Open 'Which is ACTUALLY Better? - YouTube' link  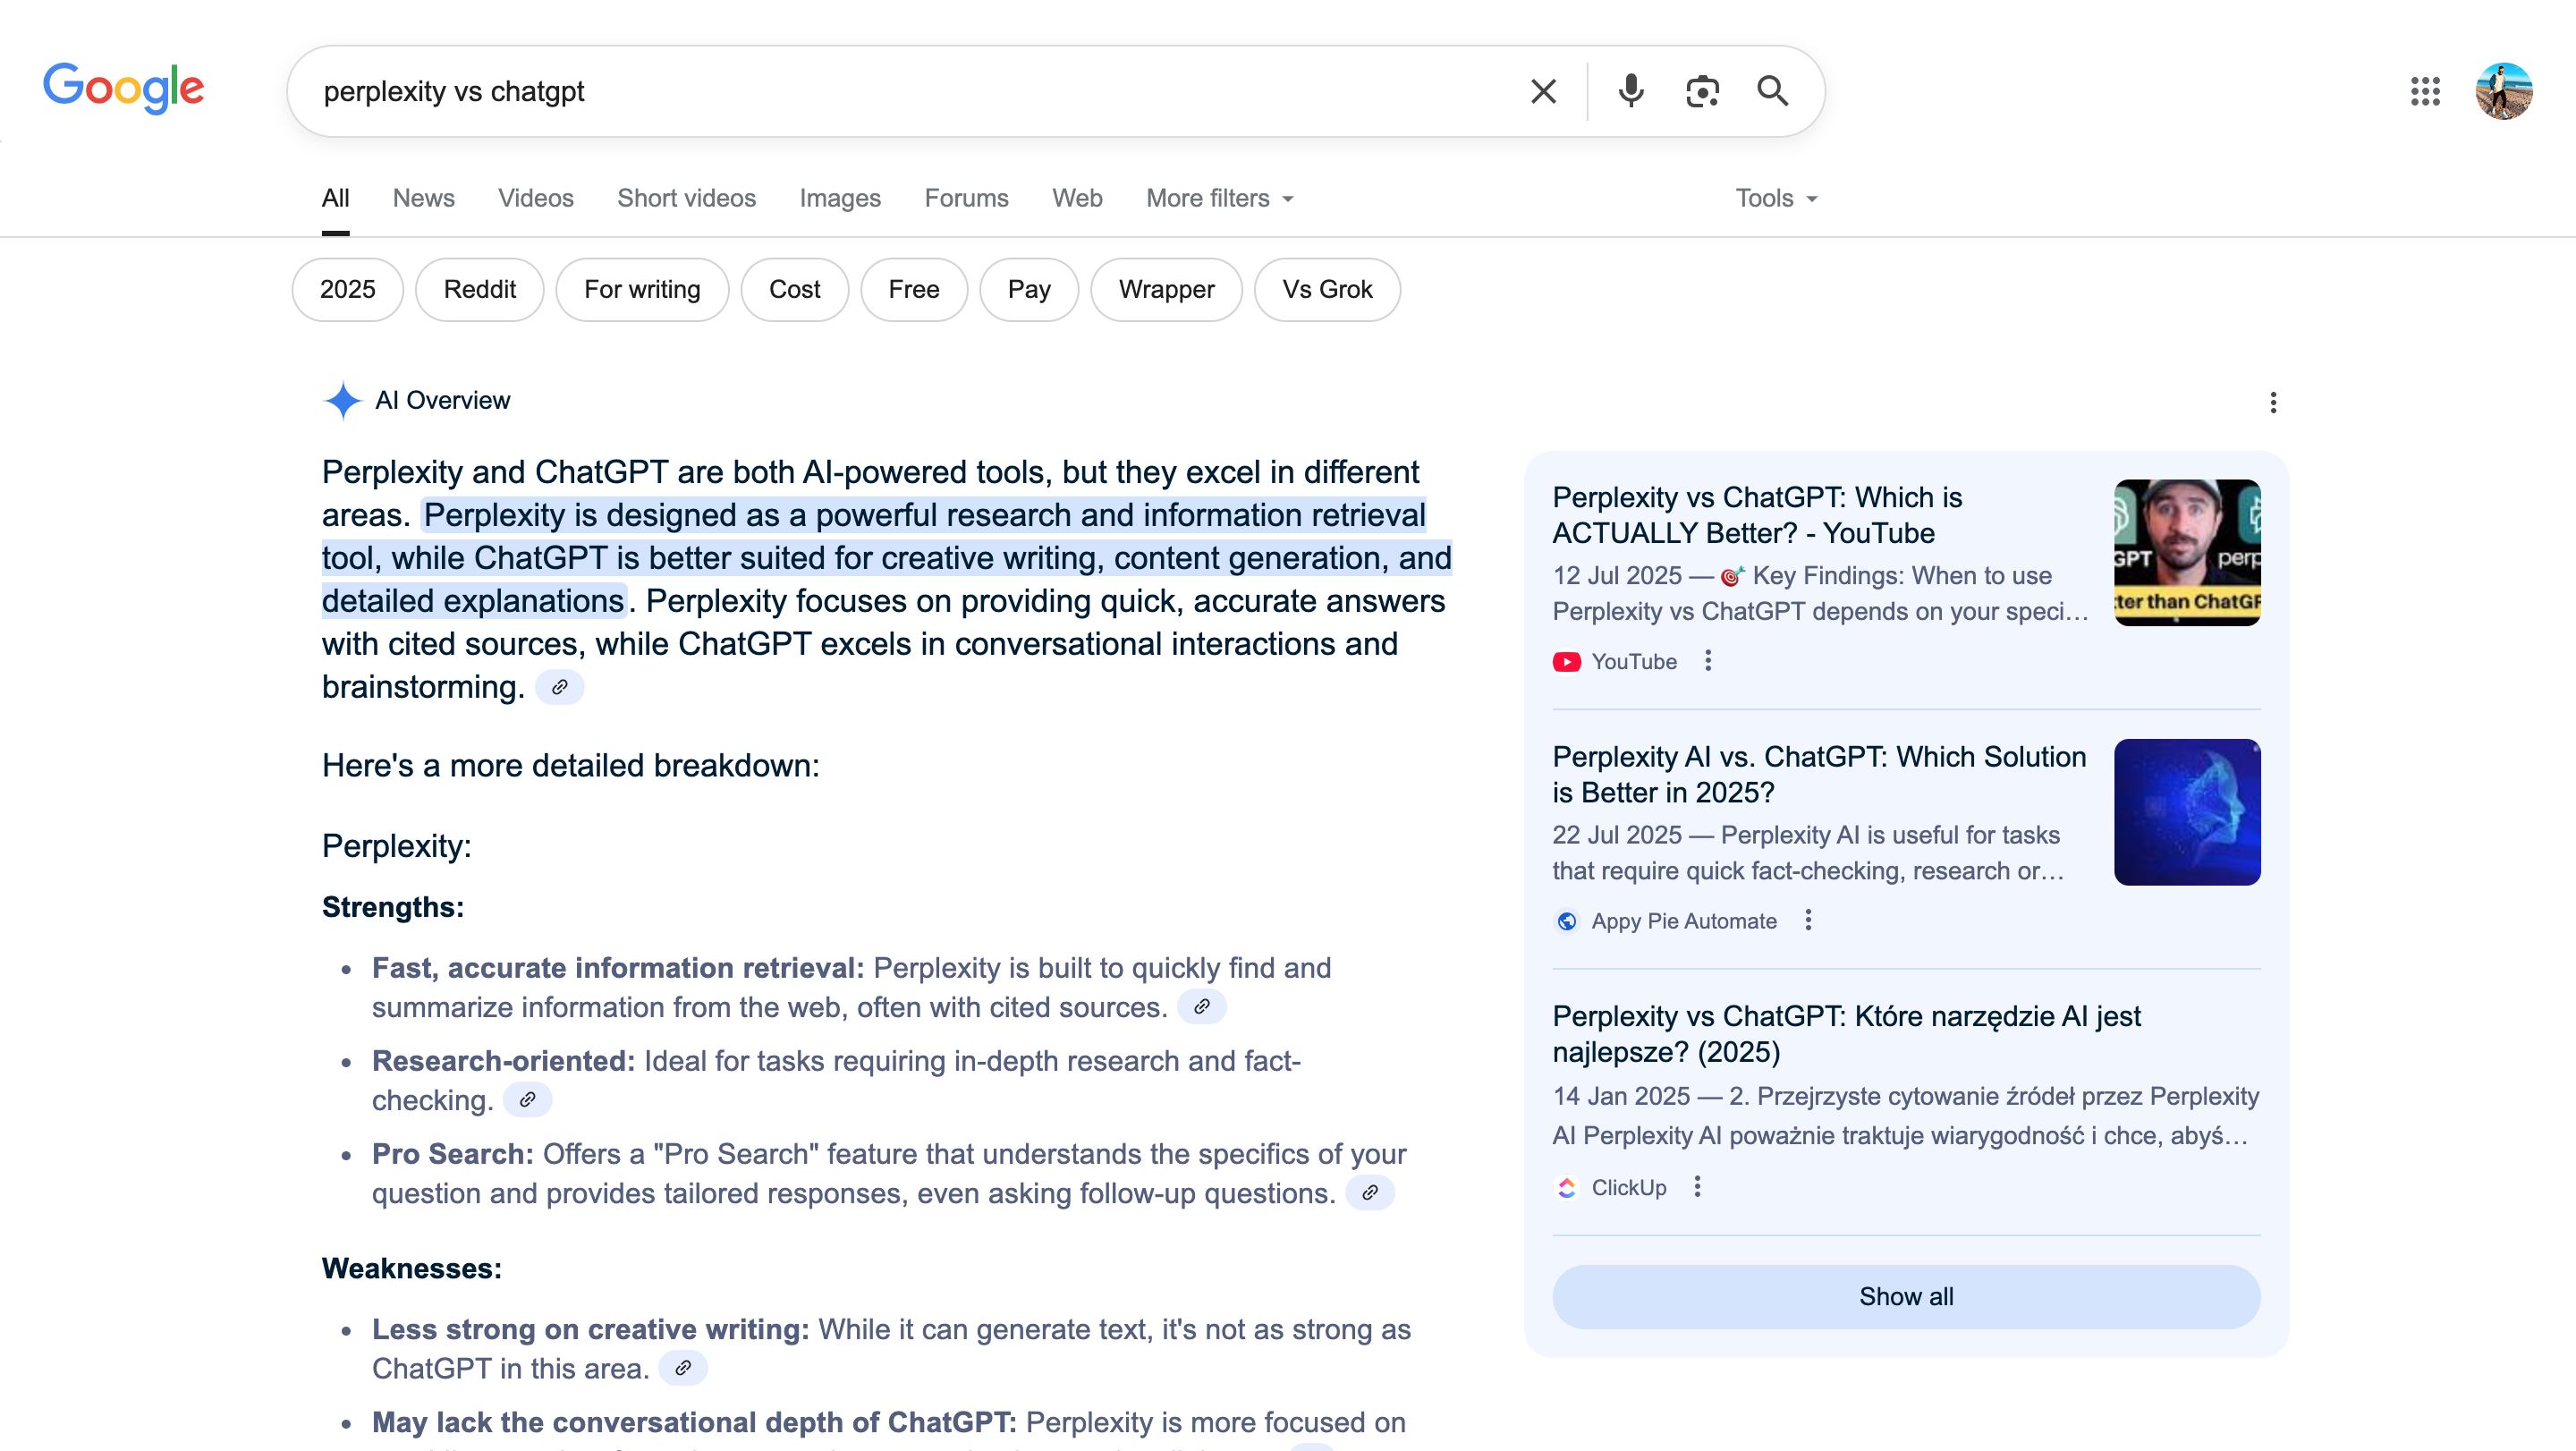click(1757, 515)
